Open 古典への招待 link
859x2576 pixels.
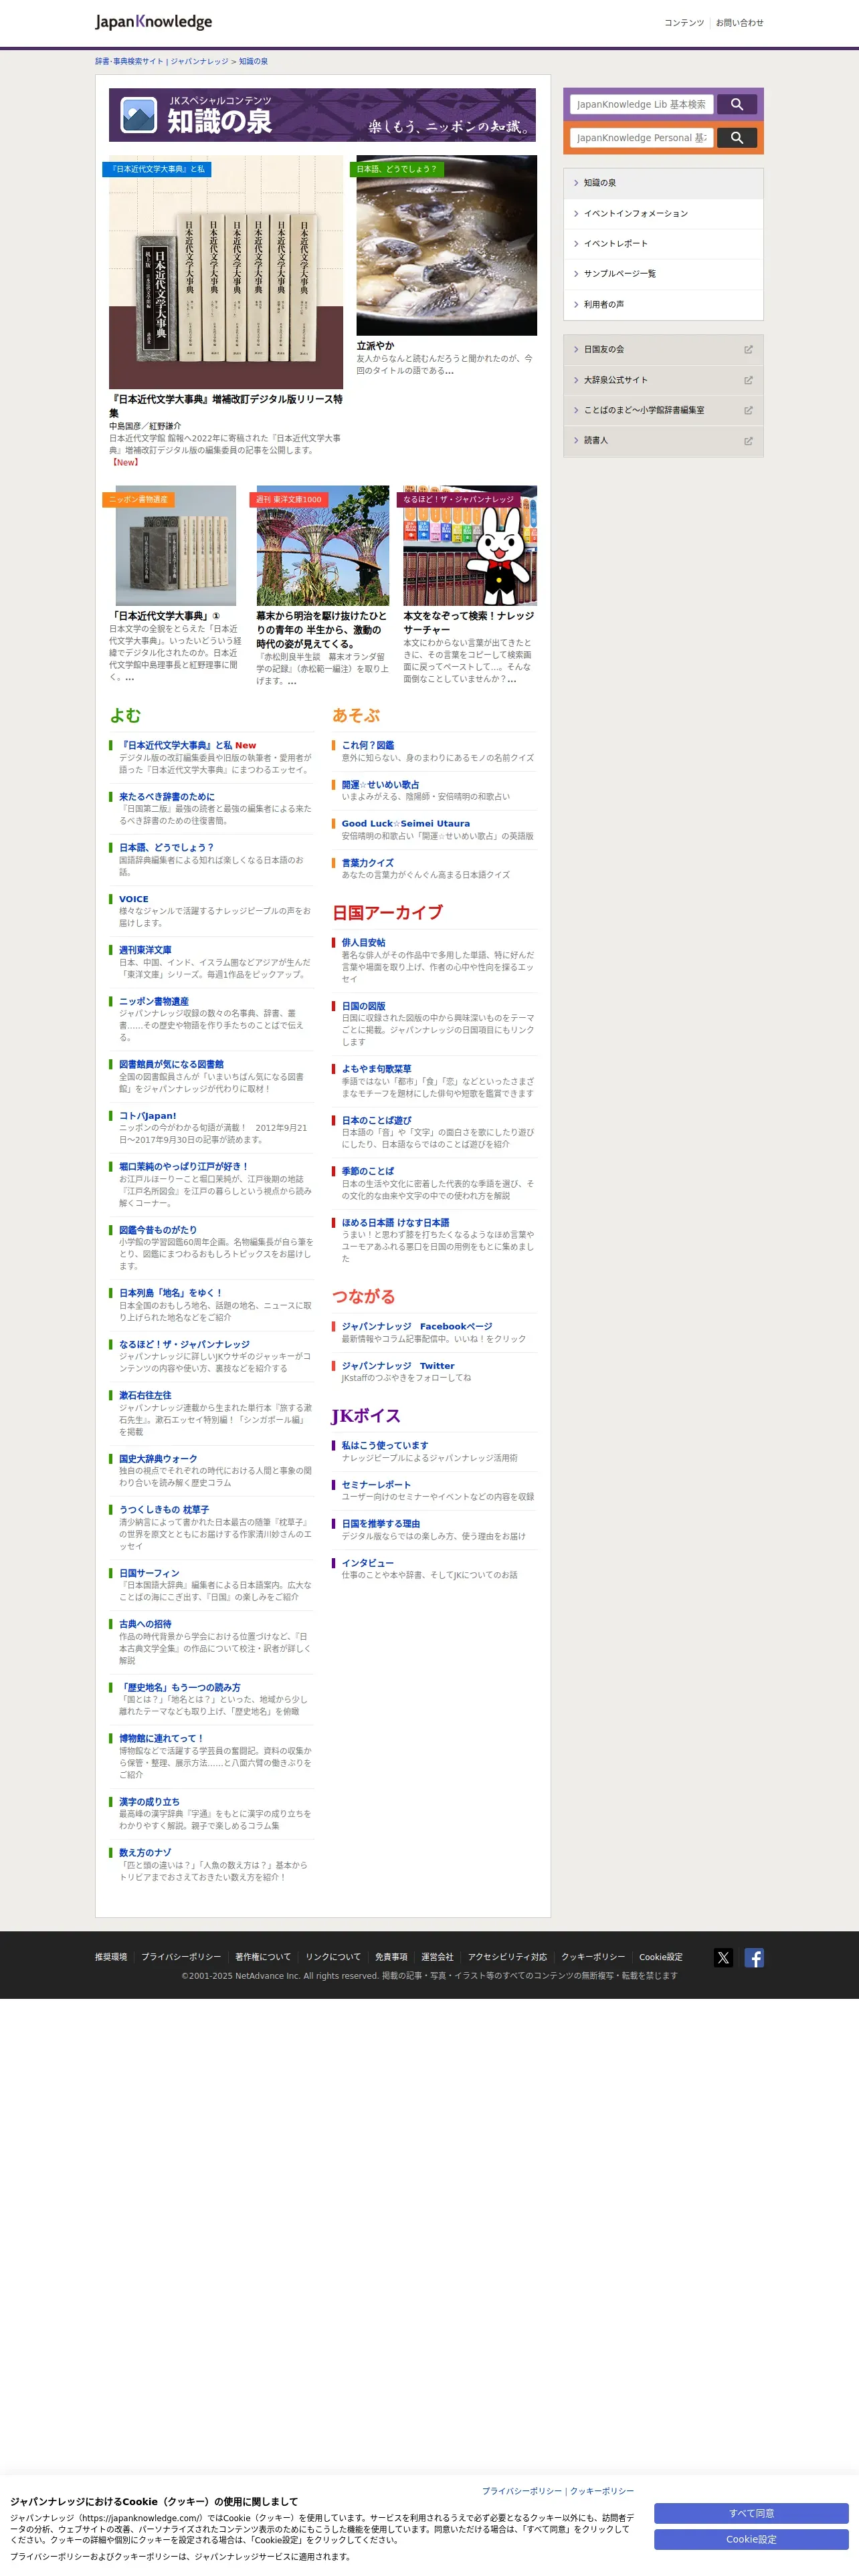coord(145,1624)
